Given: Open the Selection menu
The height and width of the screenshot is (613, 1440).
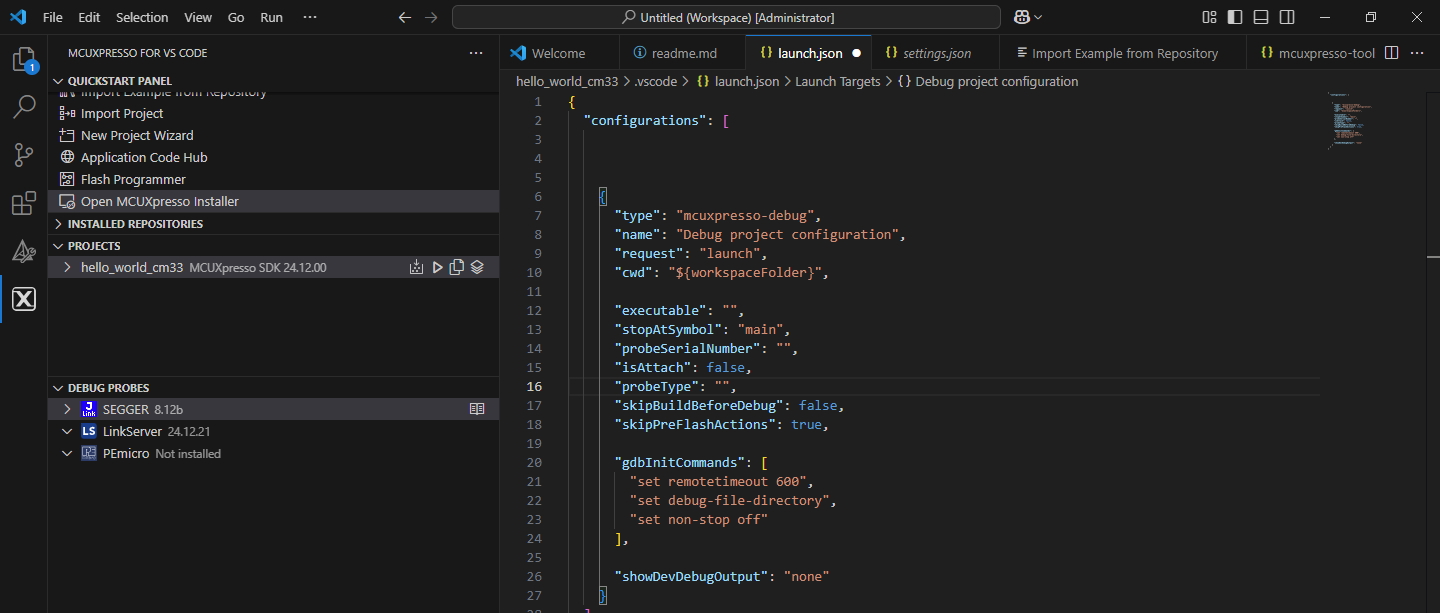Looking at the screenshot, I should coord(142,17).
